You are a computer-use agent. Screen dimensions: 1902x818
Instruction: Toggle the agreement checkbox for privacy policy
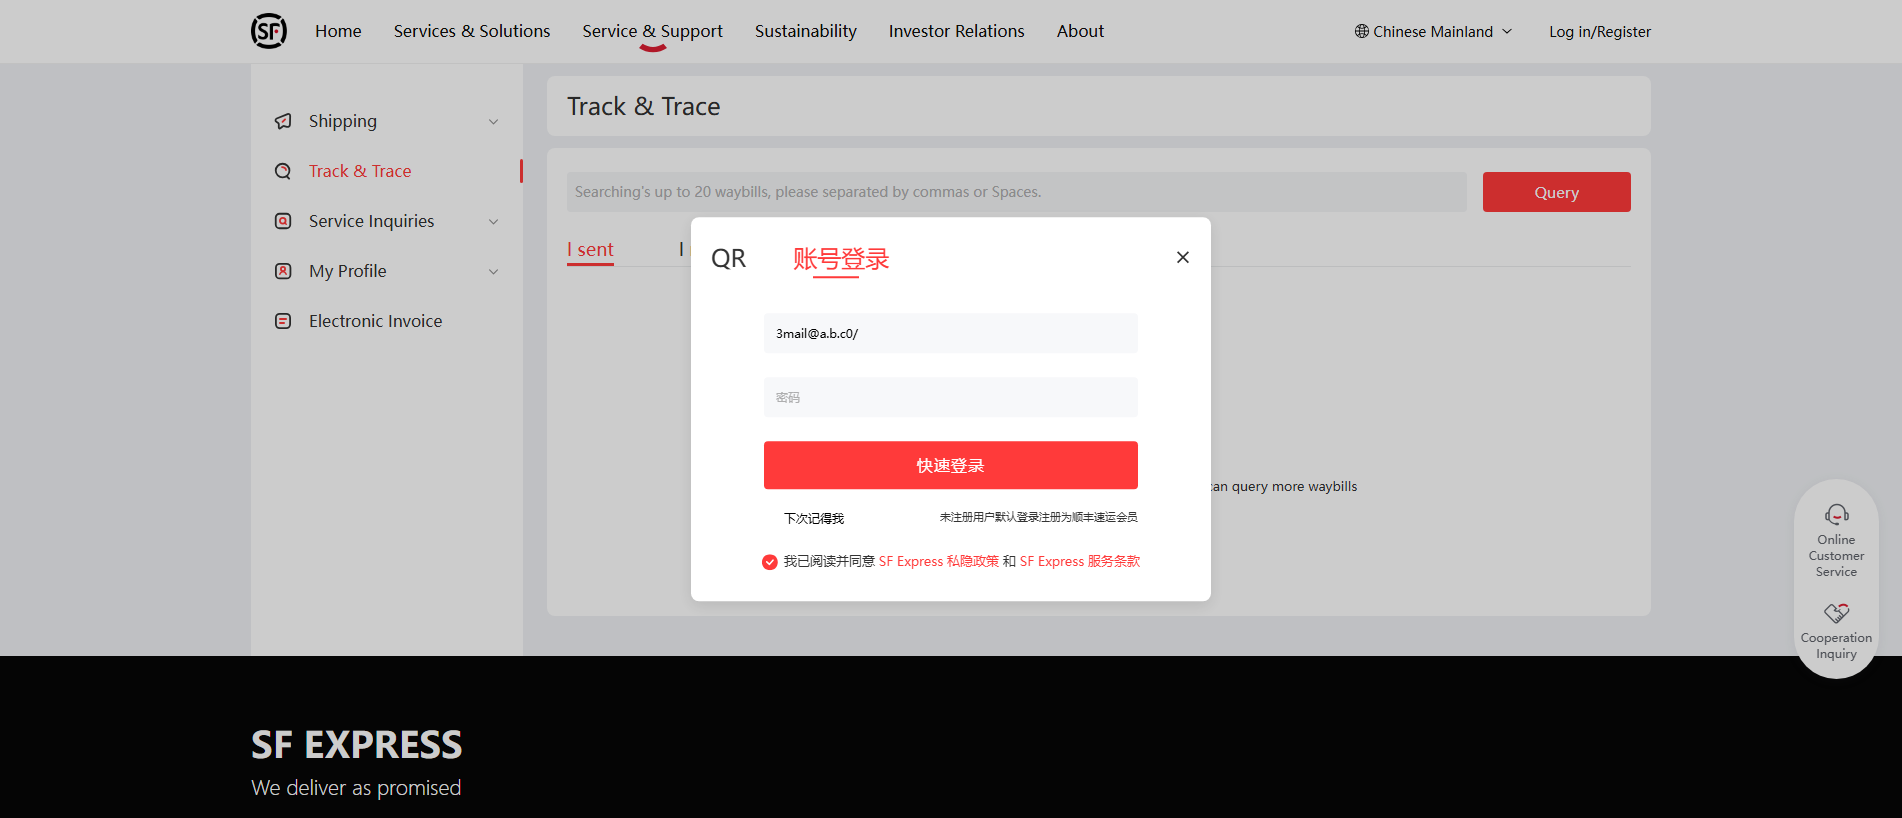click(x=769, y=562)
